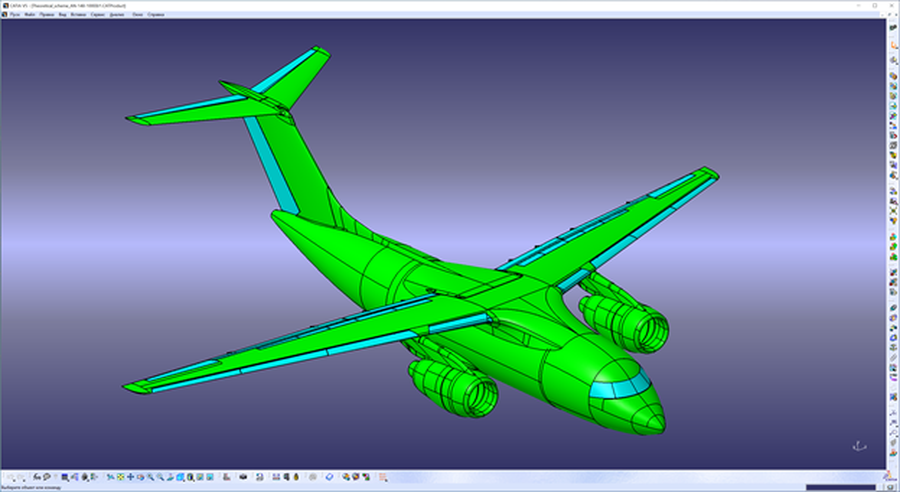The height and width of the screenshot is (492, 900).
Task: Select the Pan view tool
Action: [x=131, y=476]
